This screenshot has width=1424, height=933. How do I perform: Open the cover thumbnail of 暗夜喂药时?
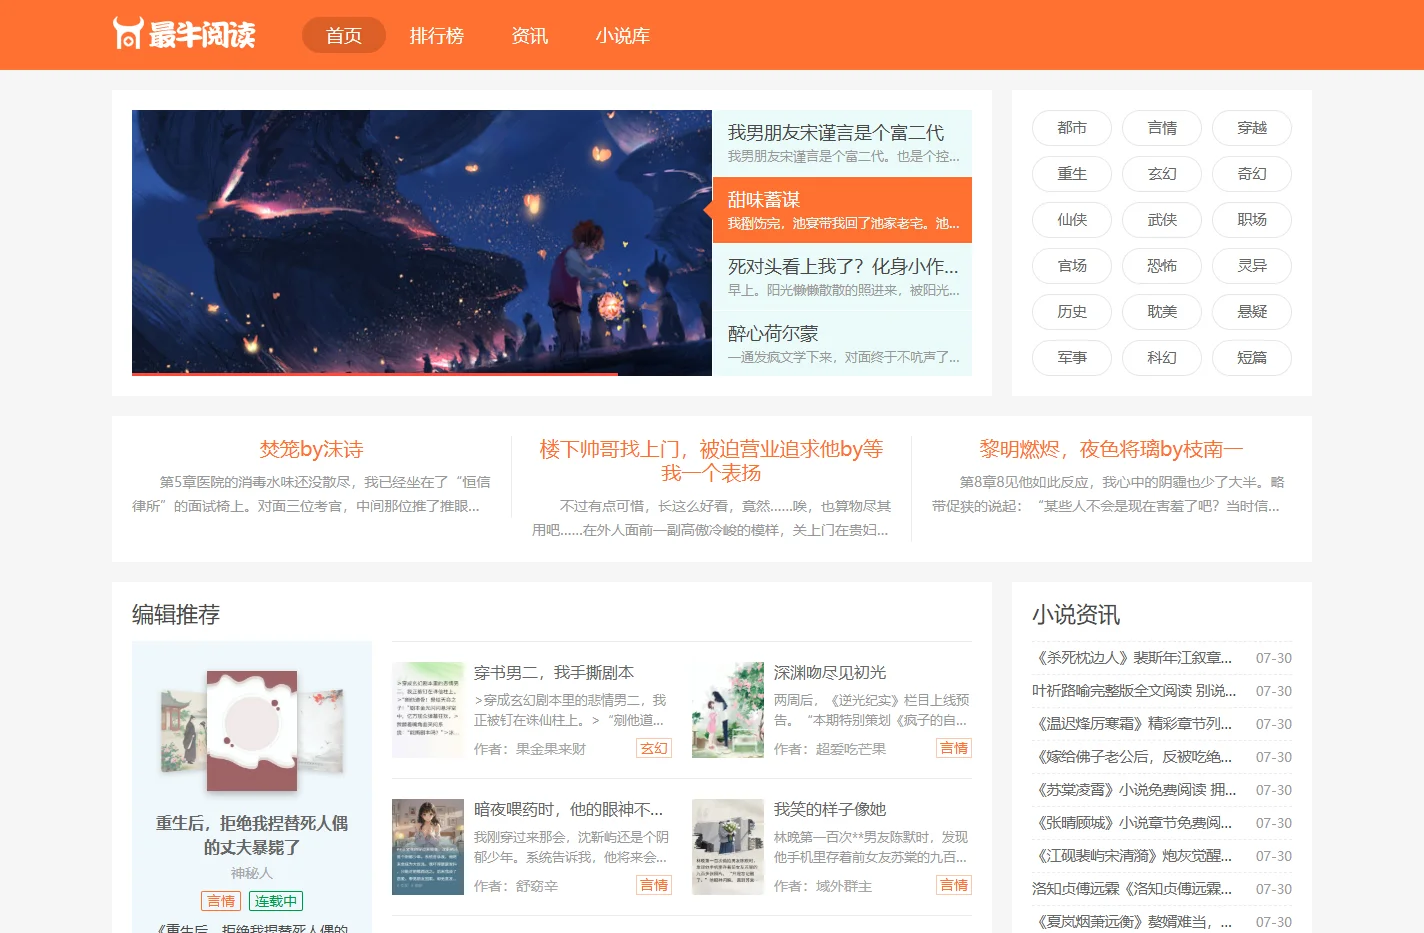tap(428, 847)
